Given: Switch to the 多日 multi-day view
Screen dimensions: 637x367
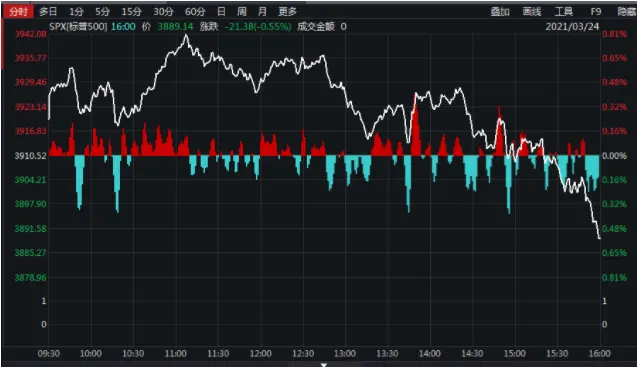Looking at the screenshot, I should click(48, 12).
